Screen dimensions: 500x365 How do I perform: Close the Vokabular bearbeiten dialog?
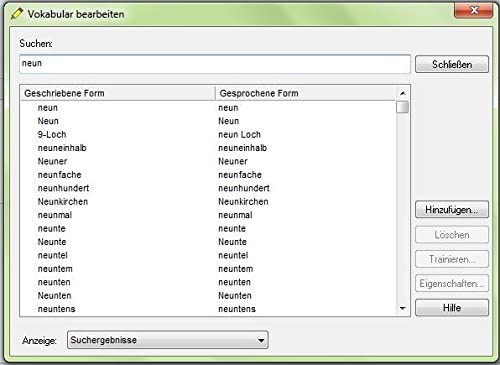coord(473,10)
